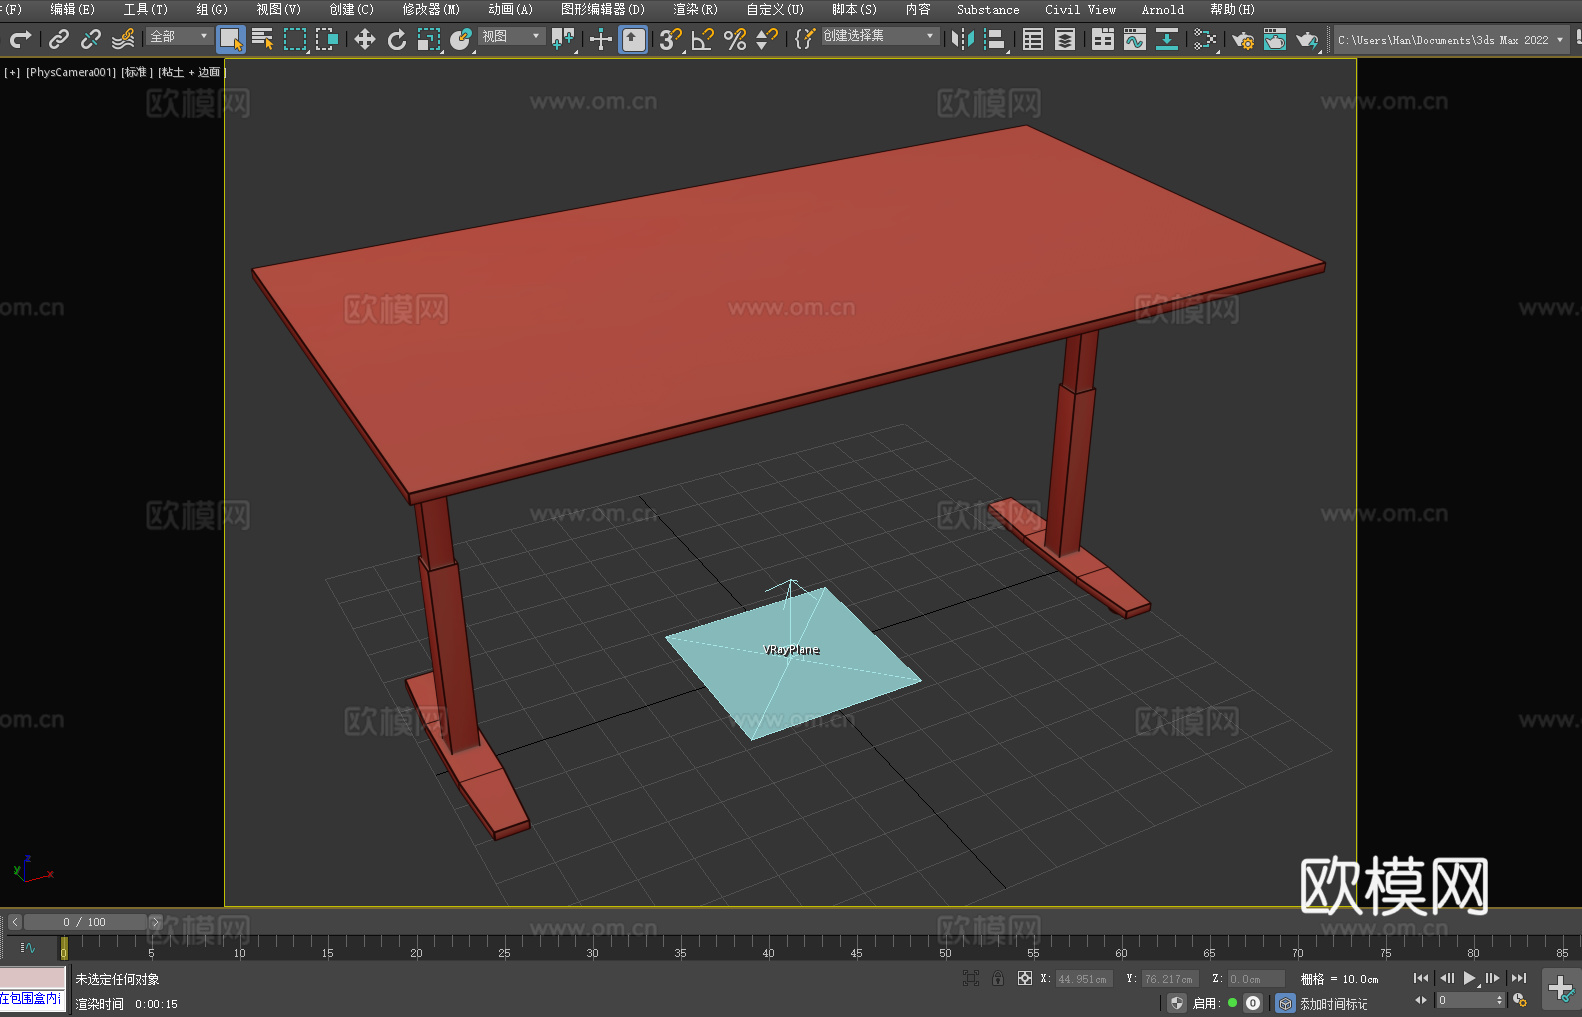Toggle the Scene Explorer icon
The image size is (1582, 1017).
click(x=1033, y=39)
